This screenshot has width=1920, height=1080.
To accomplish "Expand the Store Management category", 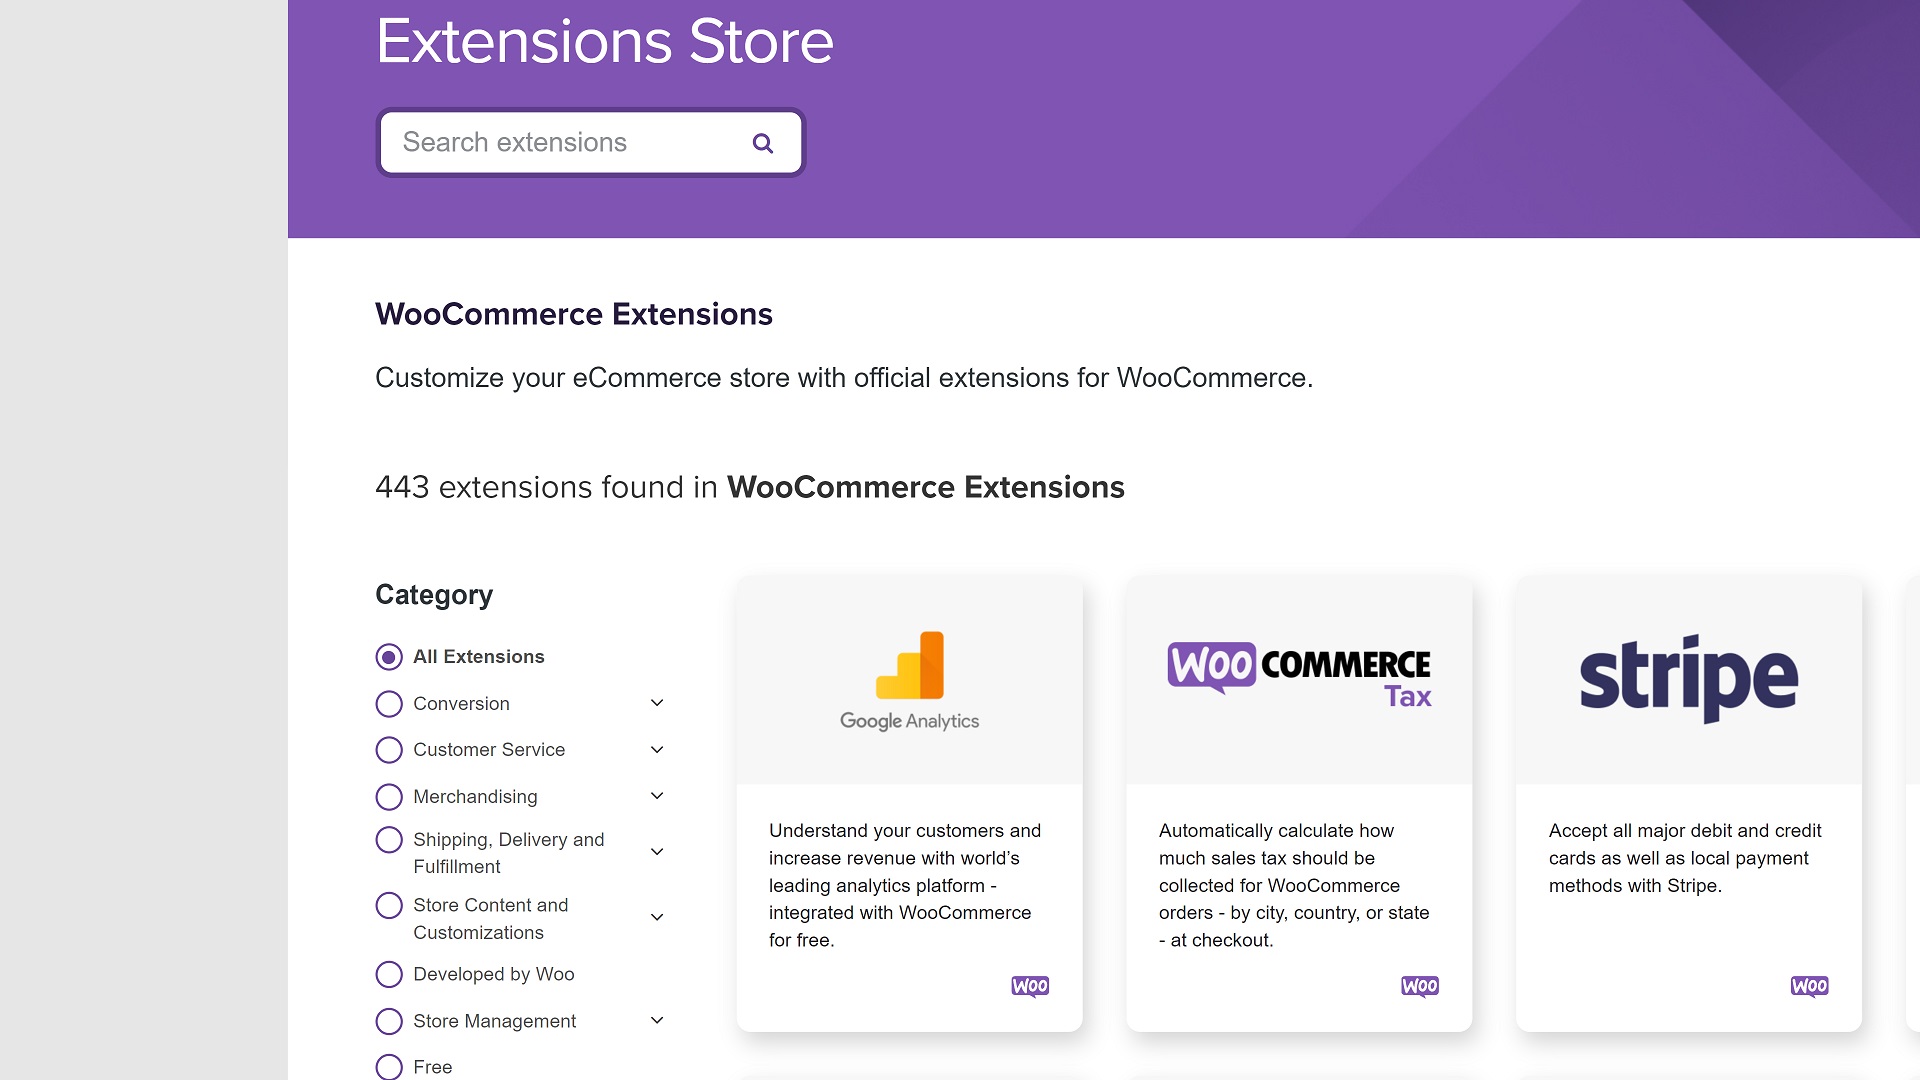I will 659,1021.
